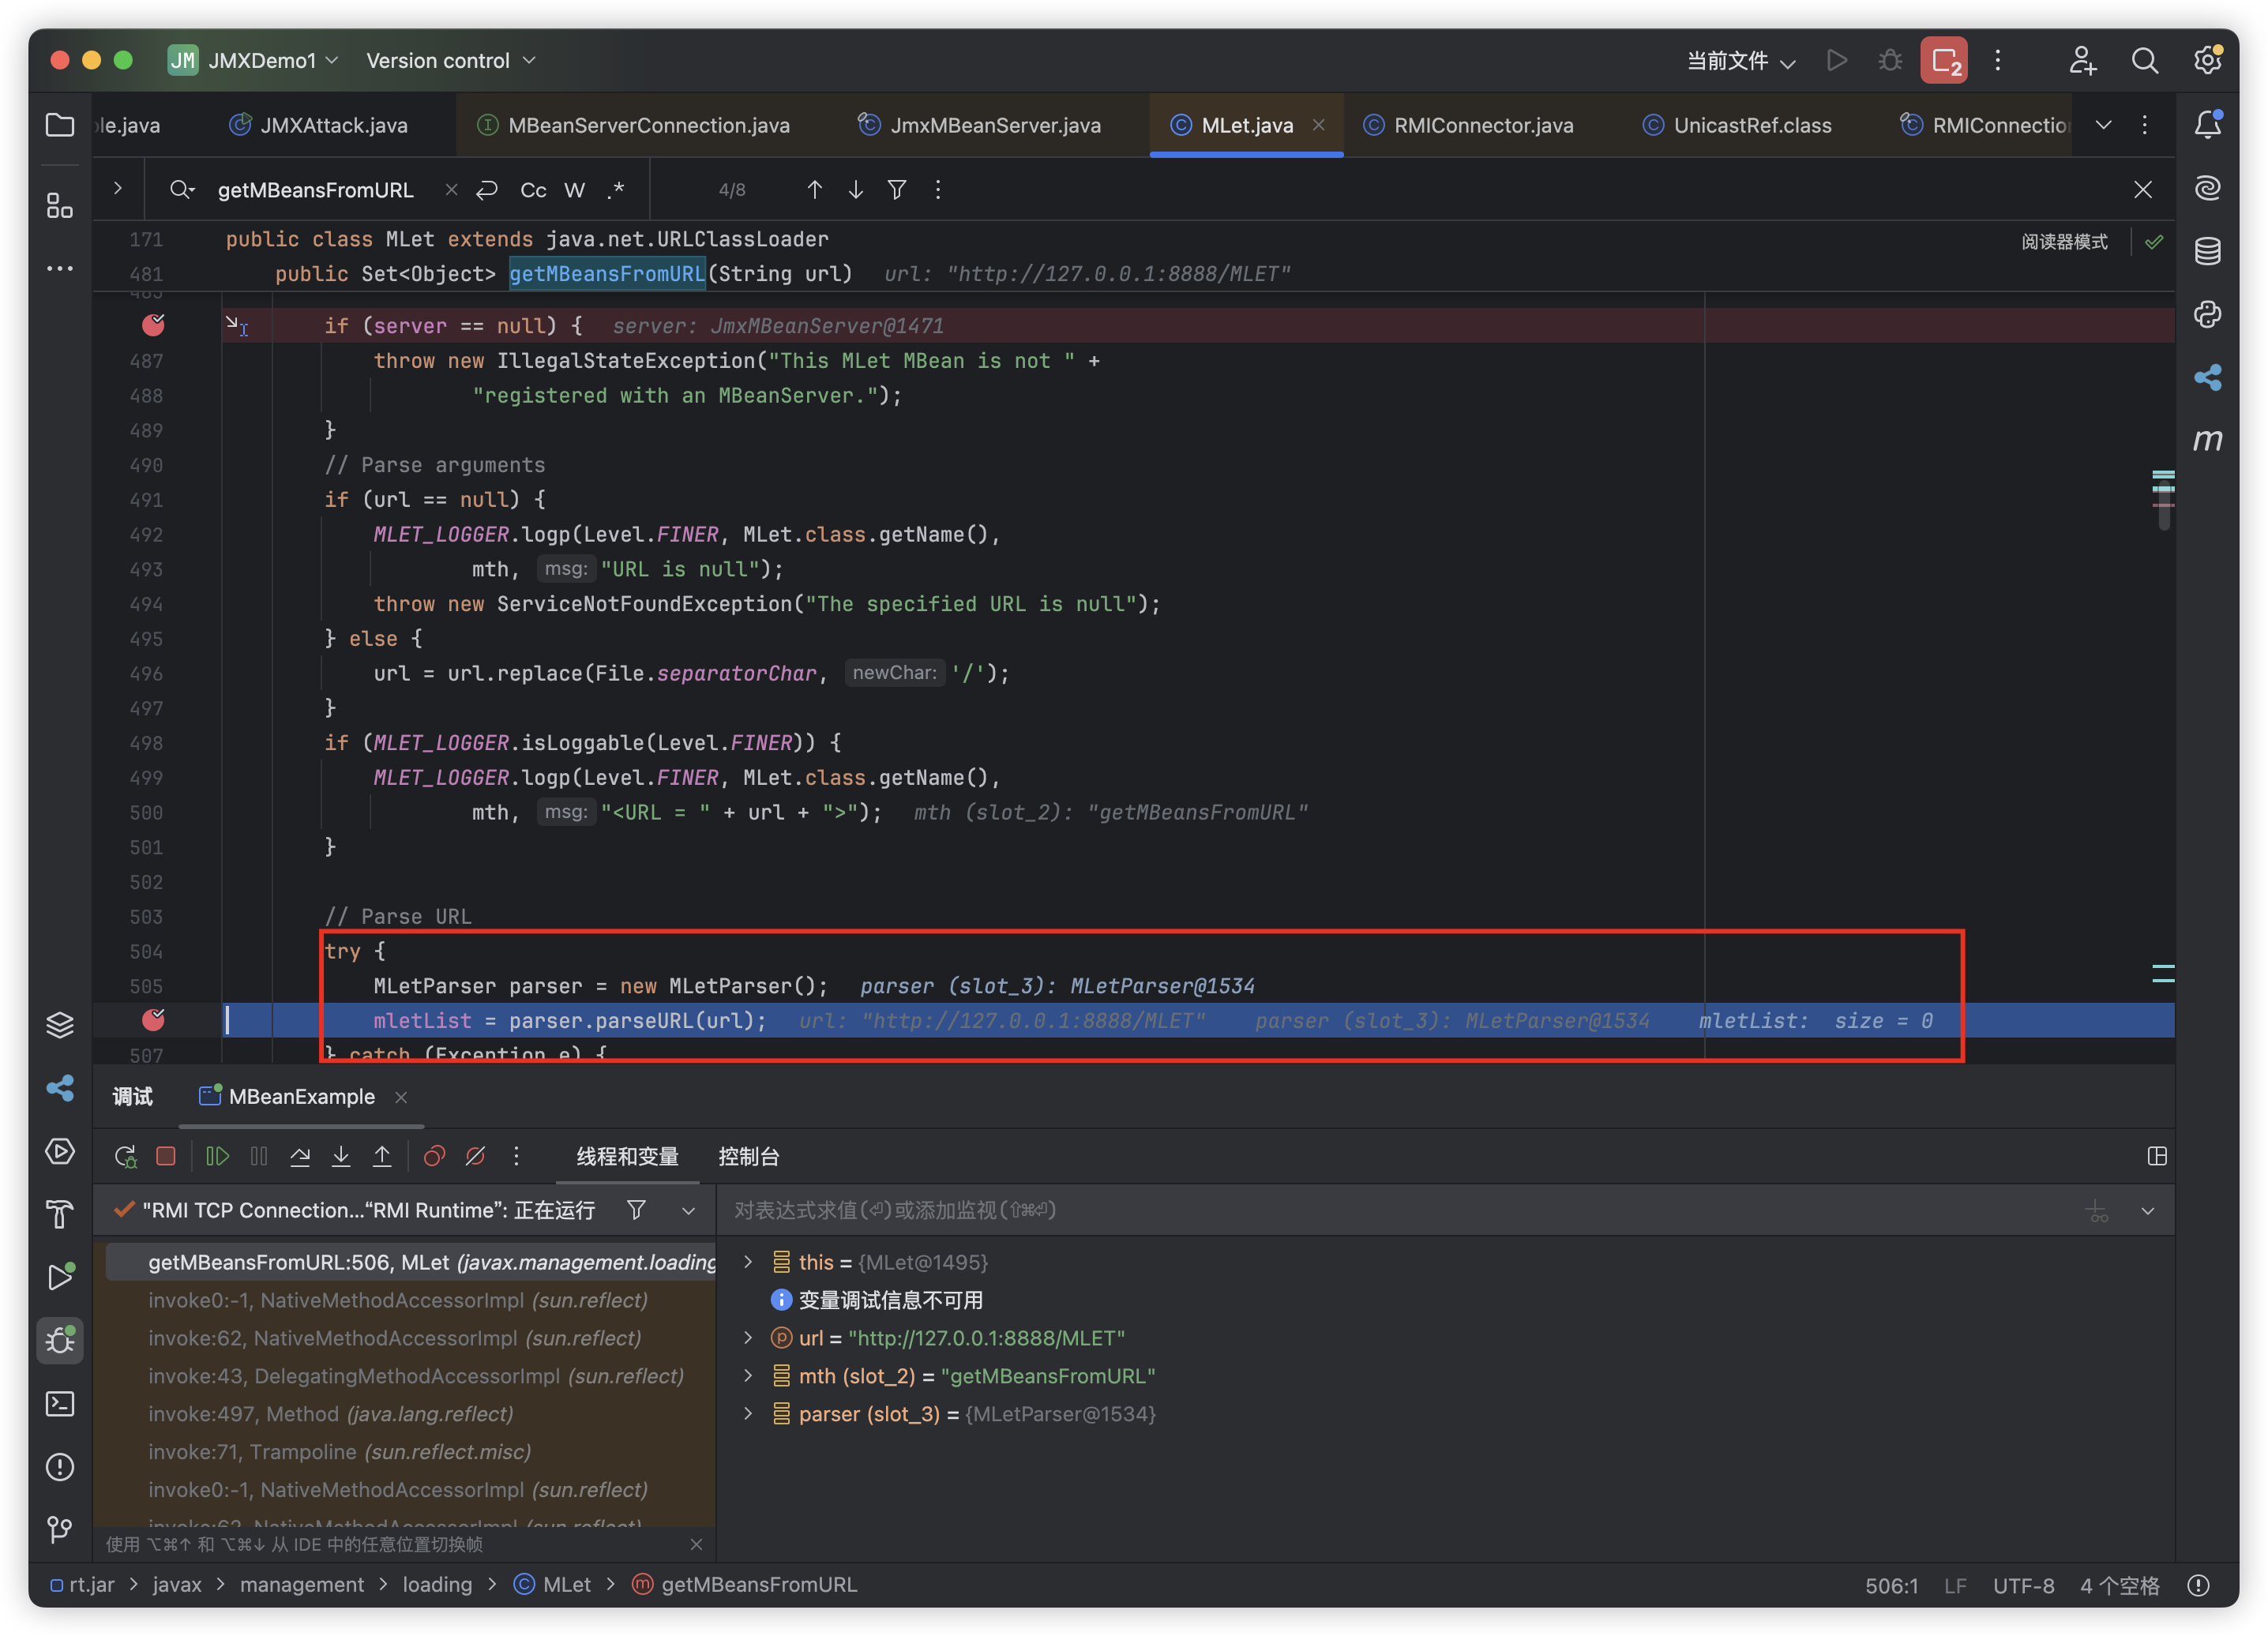Viewport: 2268px width, 1636px height.
Task: Toggle match case Cc in search
Action: (x=533, y=190)
